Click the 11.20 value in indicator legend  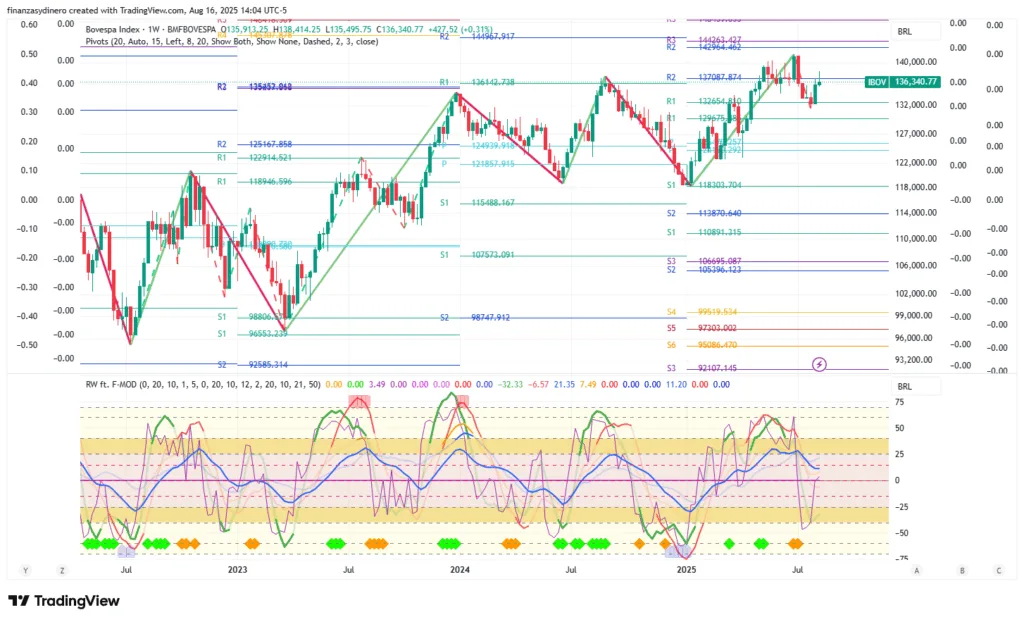point(676,384)
